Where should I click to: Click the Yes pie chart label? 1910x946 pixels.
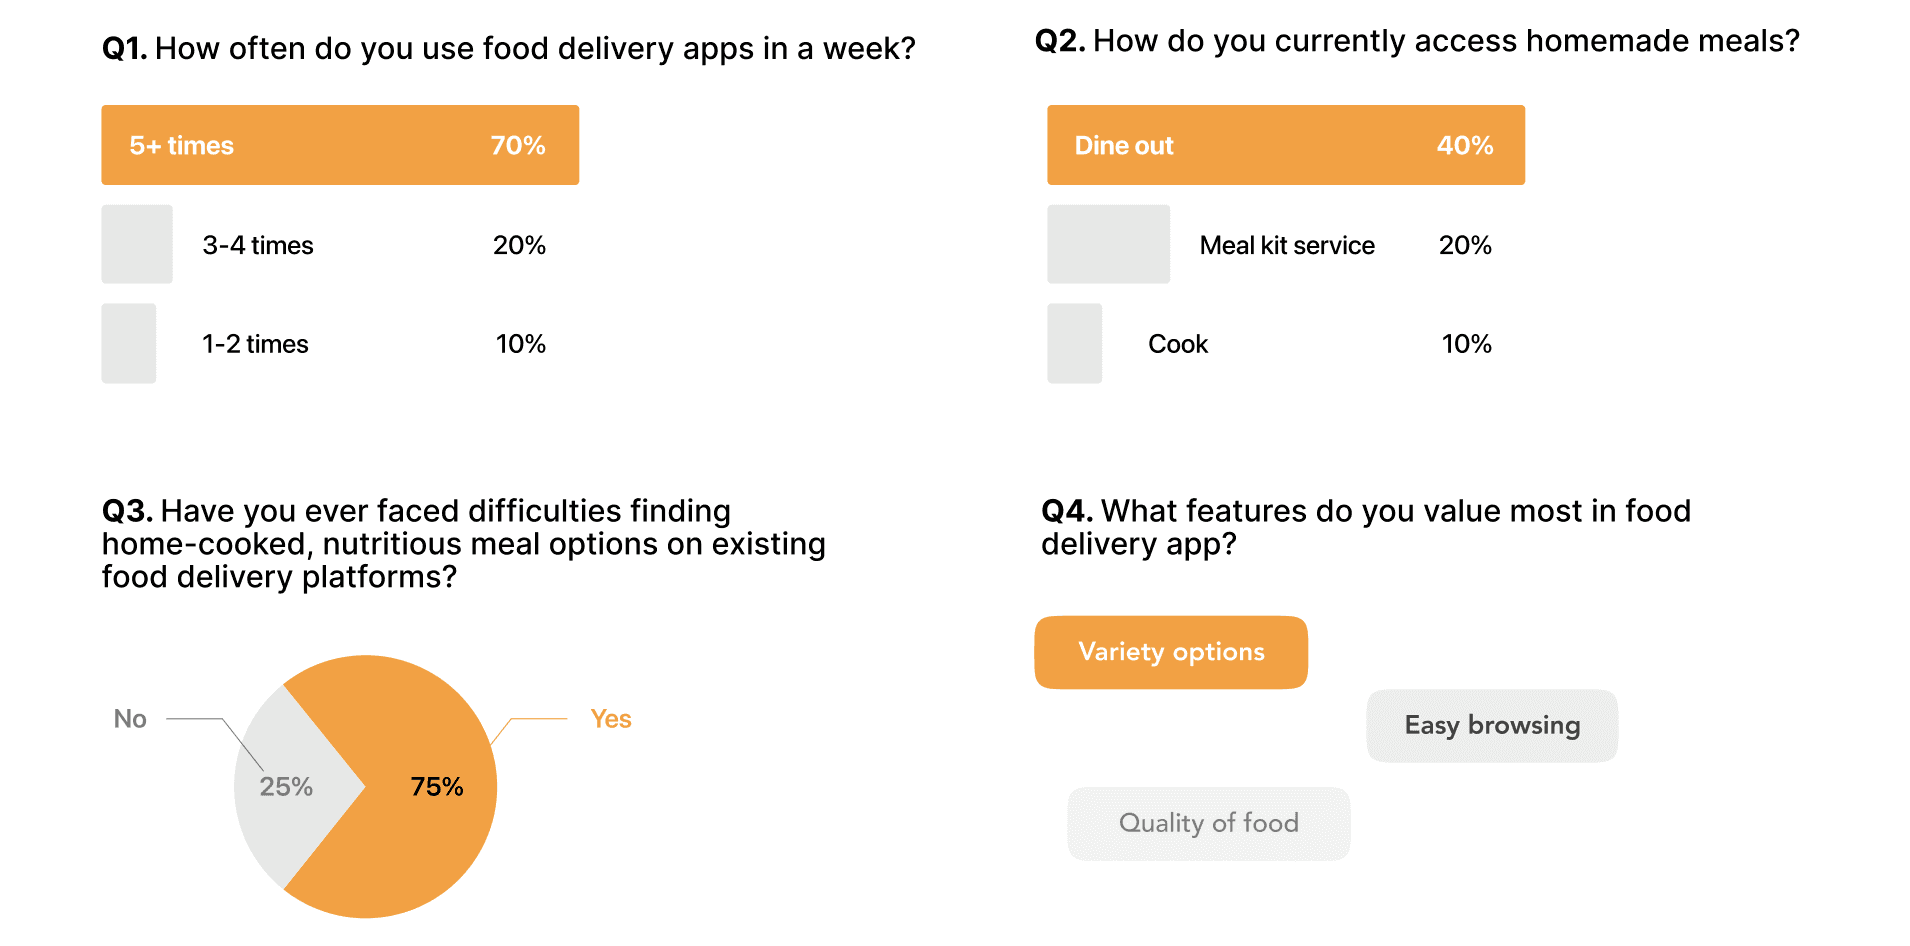pos(610,719)
